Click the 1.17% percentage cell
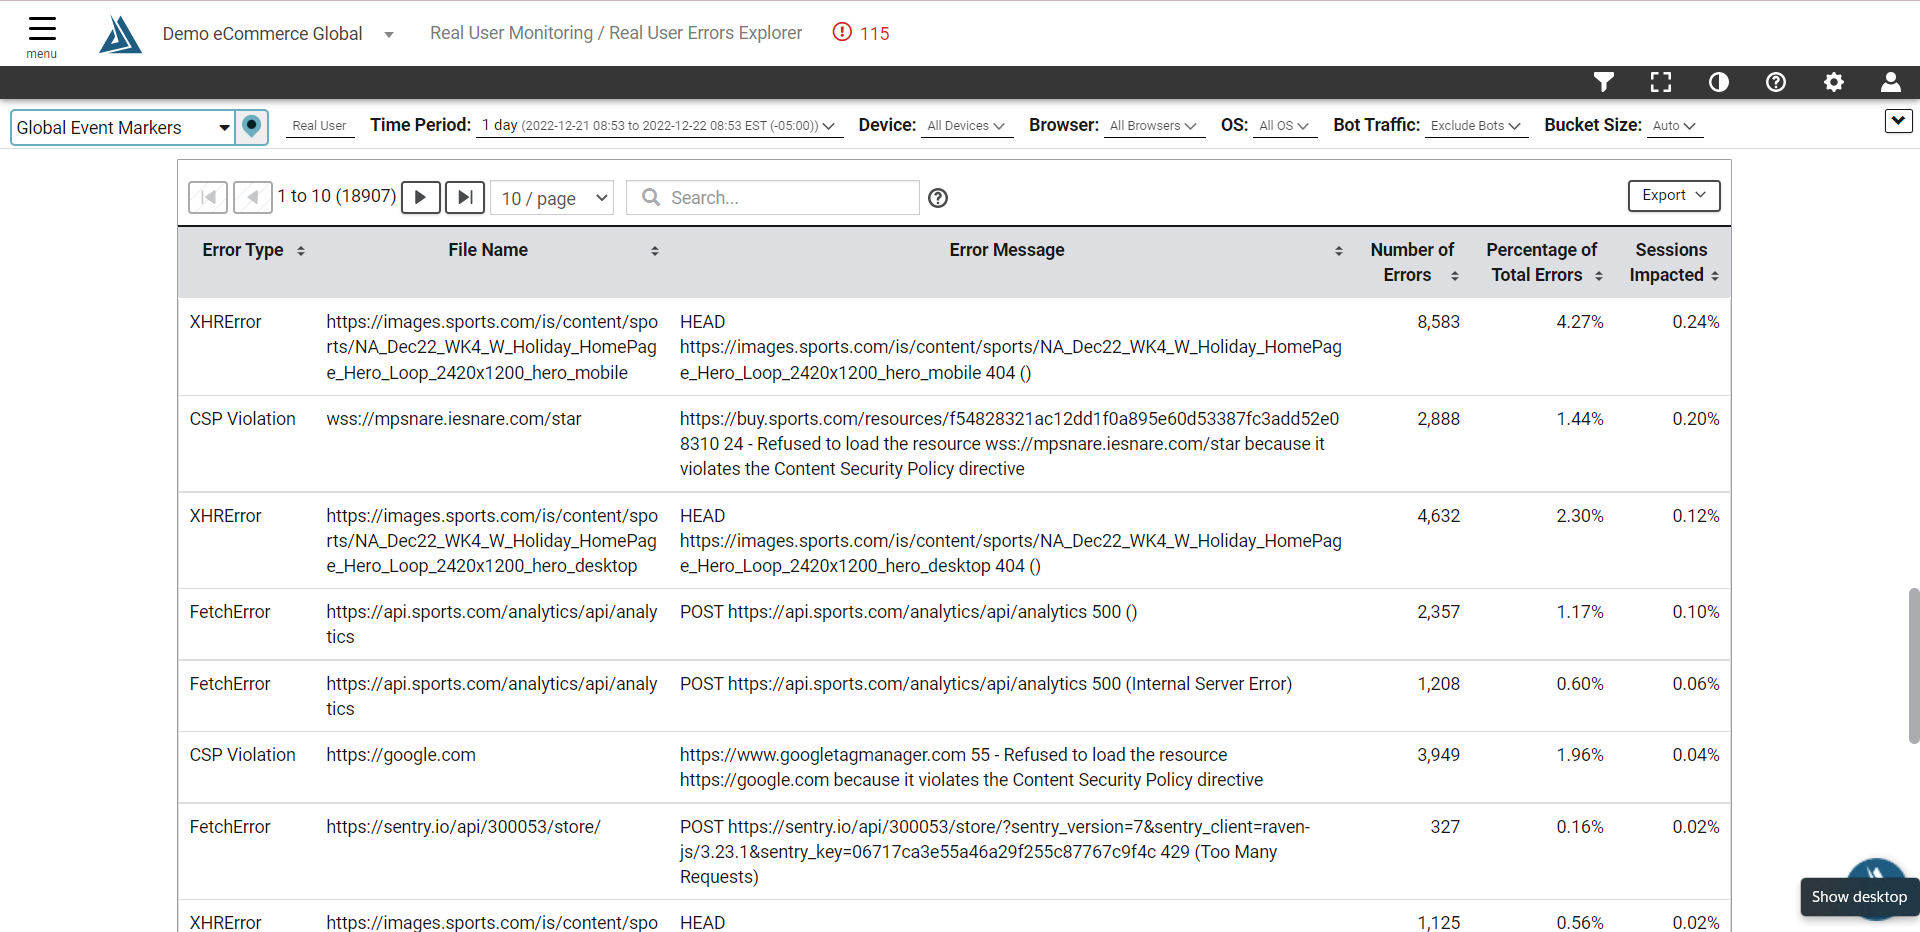The image size is (1920, 932). tap(1580, 612)
